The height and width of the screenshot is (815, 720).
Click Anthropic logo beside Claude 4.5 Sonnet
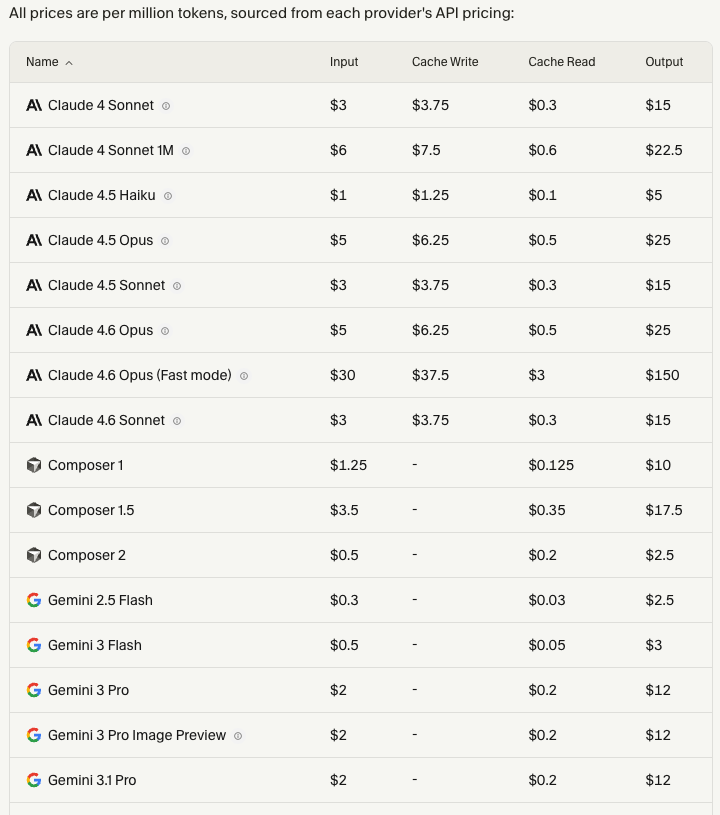(x=34, y=285)
